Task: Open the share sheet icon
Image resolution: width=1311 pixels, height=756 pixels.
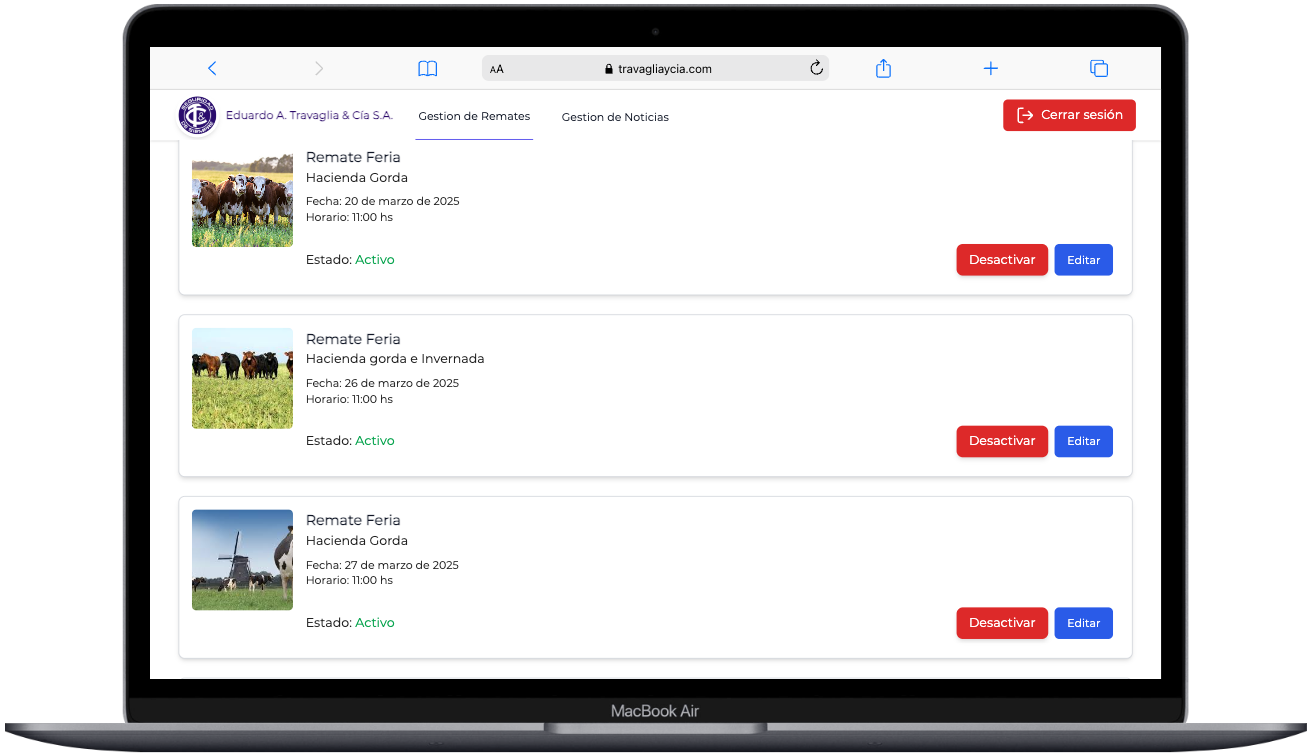Action: [883, 69]
